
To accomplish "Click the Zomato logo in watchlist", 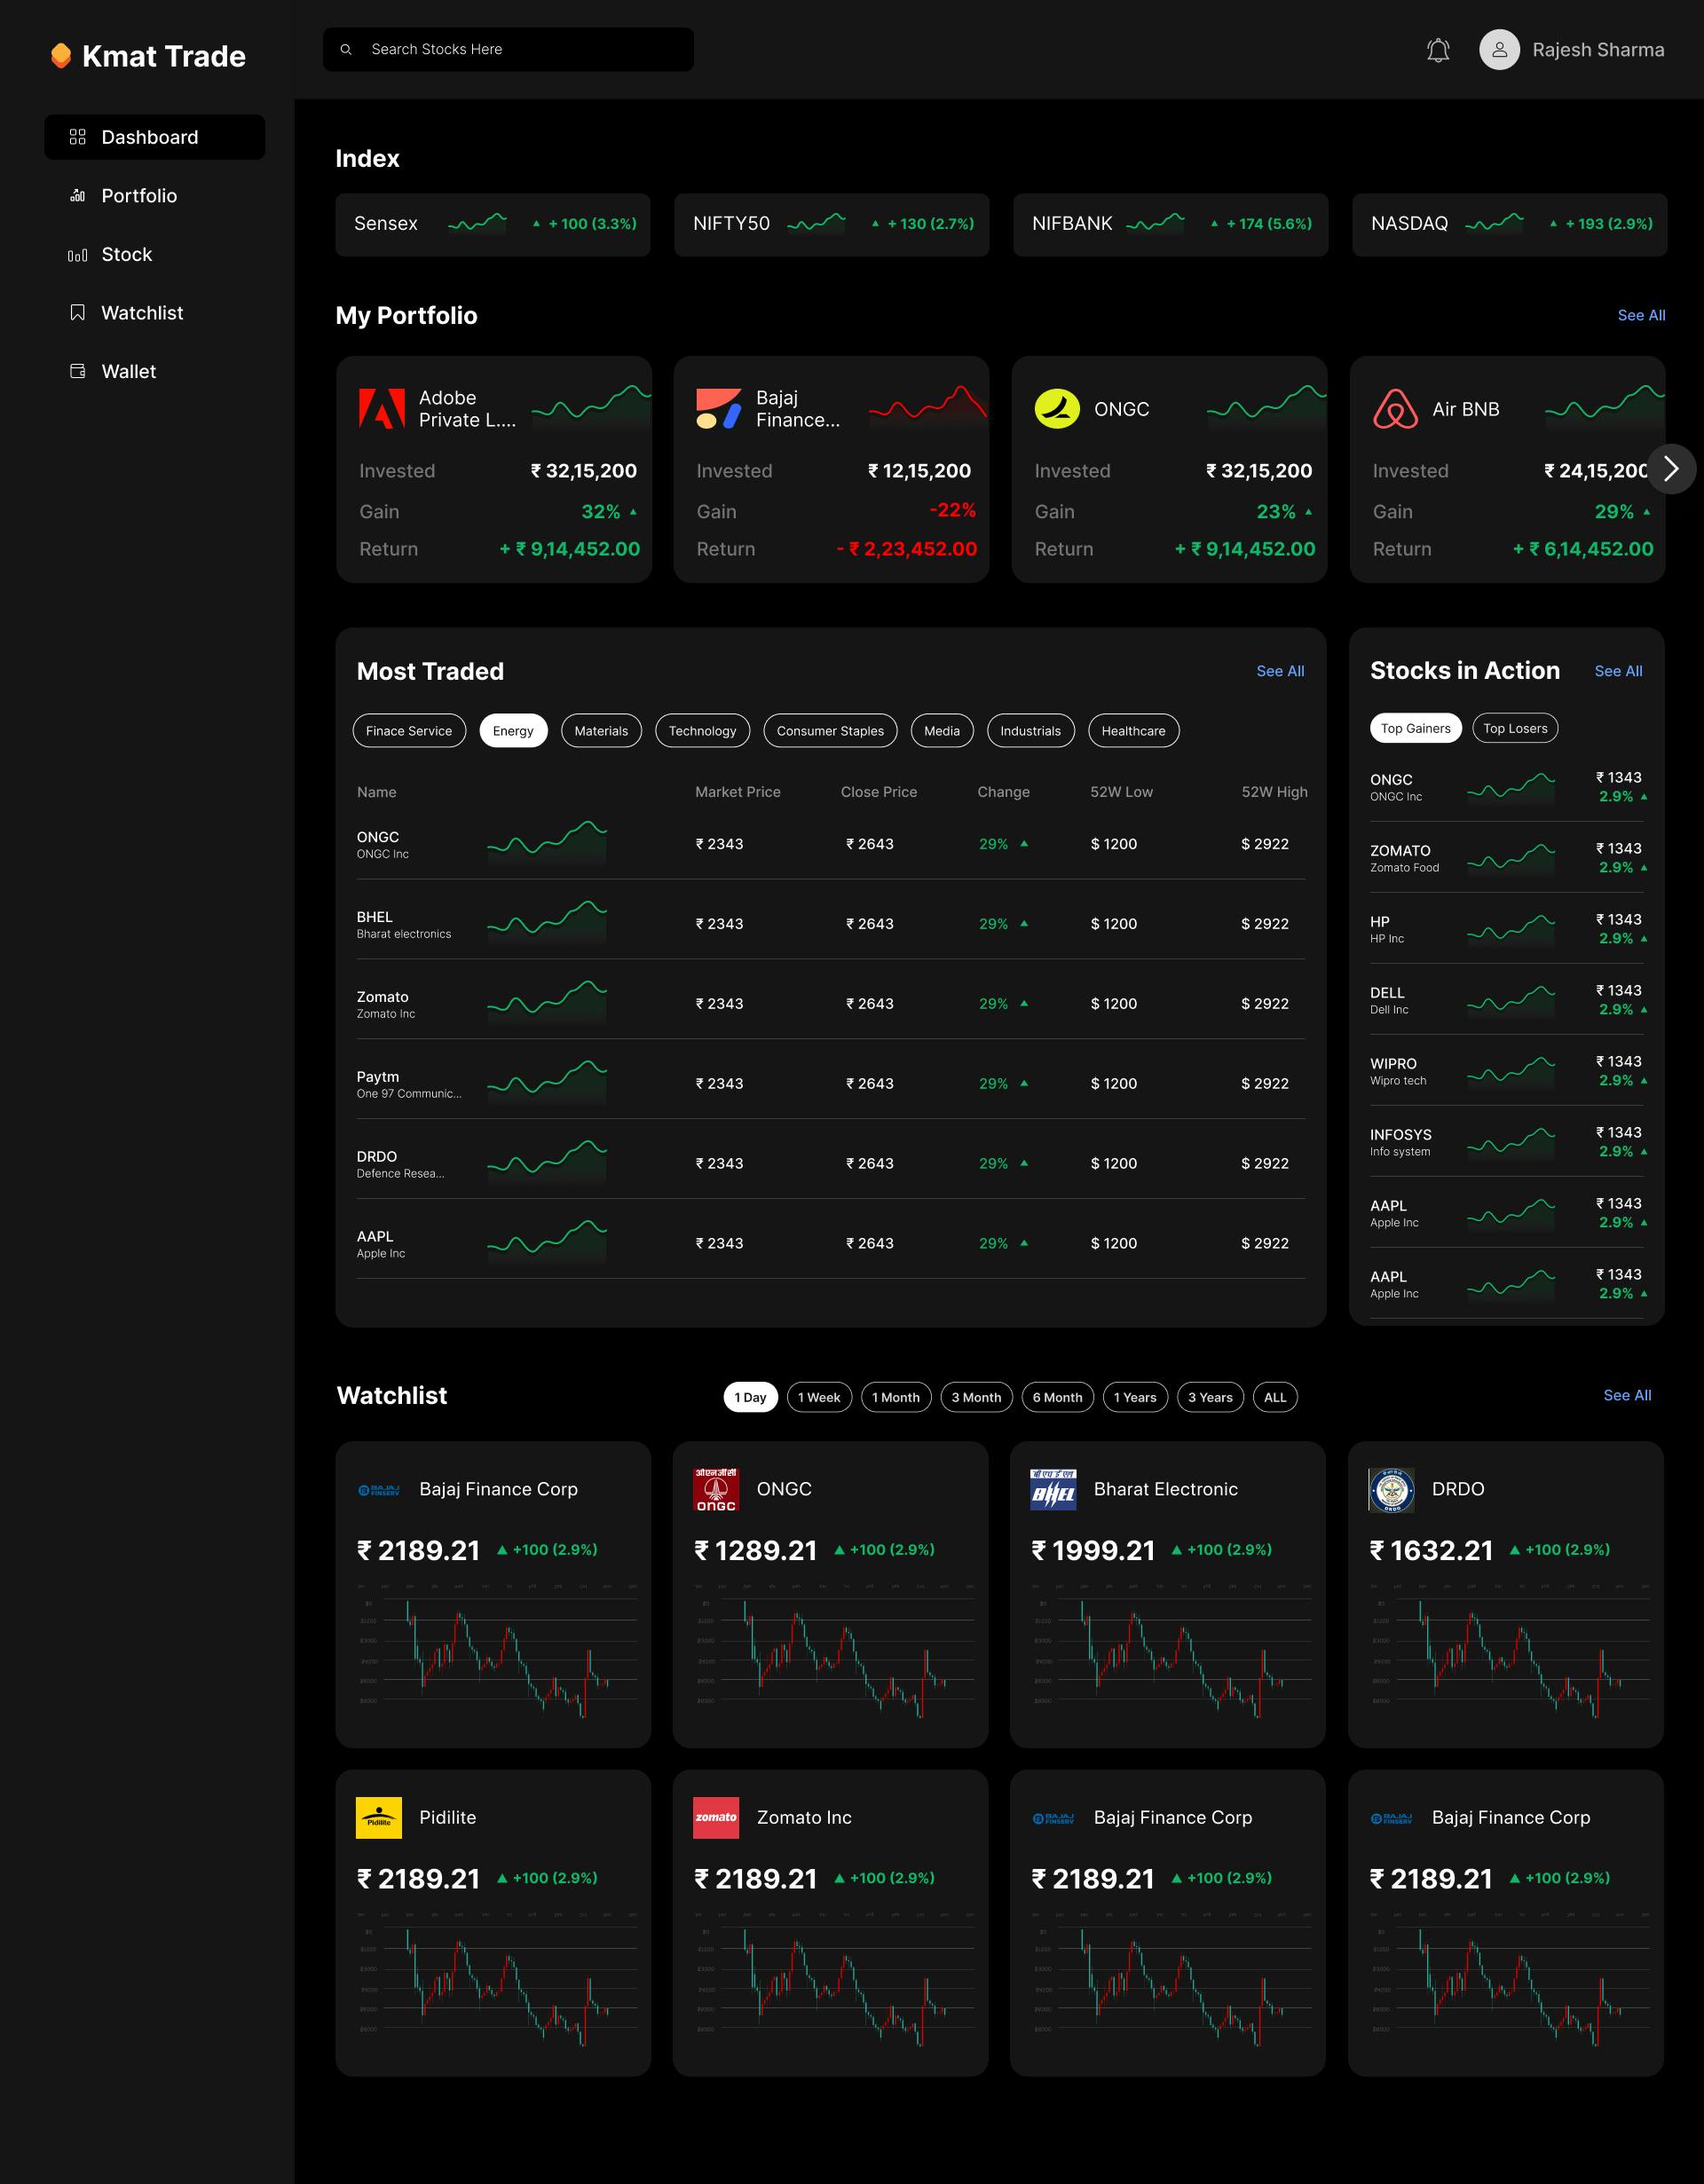I will click(716, 1817).
